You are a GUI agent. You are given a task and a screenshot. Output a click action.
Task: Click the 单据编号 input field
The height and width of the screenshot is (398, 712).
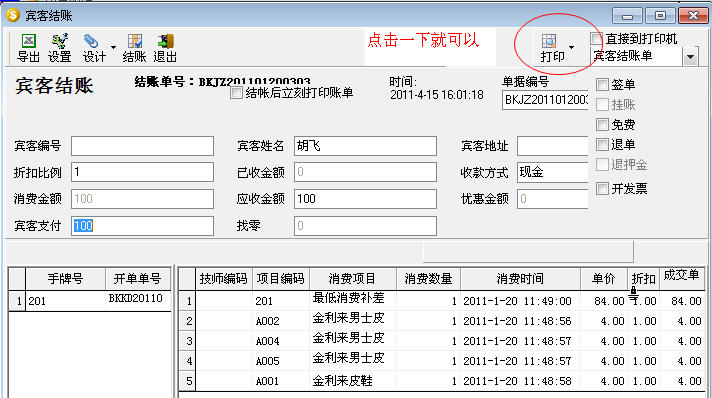(x=545, y=100)
